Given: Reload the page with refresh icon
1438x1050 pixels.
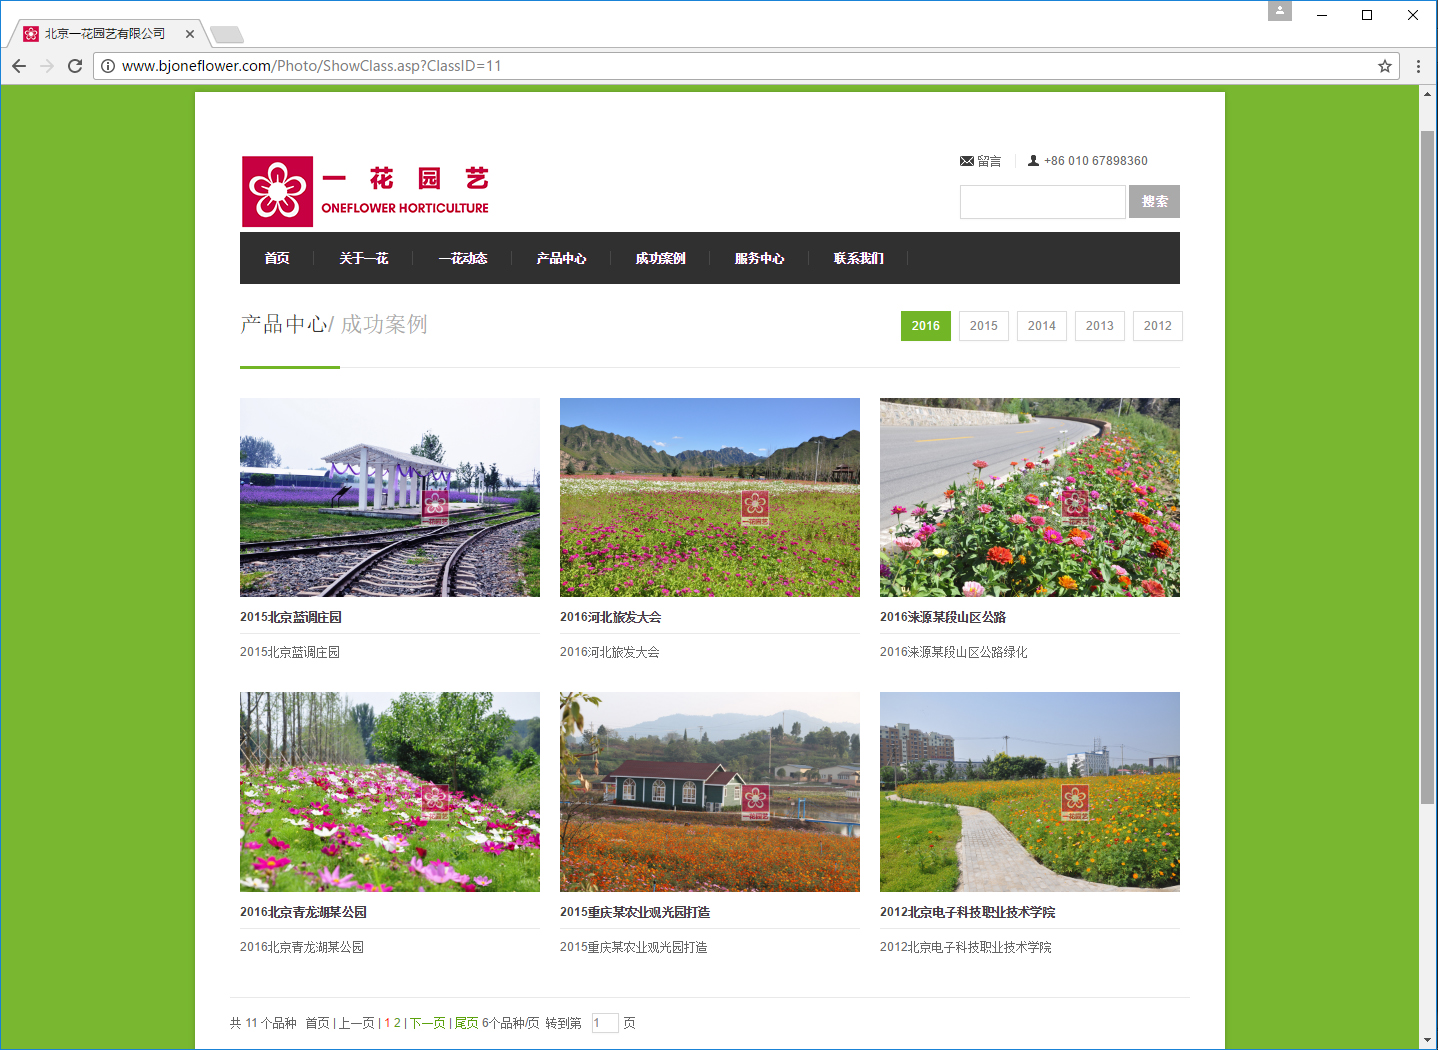Looking at the screenshot, I should 75,66.
